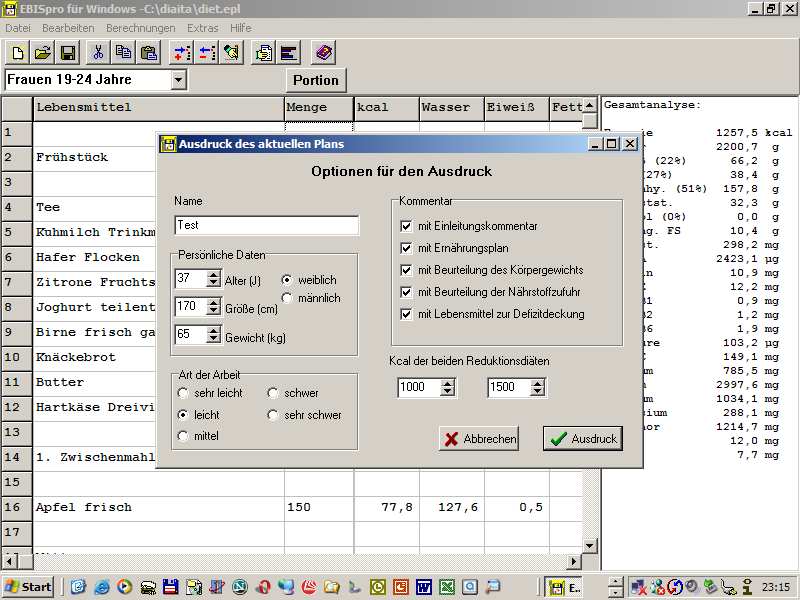This screenshot has height=600, width=800.
Task: Click the Ausdruck button
Action: [582, 438]
